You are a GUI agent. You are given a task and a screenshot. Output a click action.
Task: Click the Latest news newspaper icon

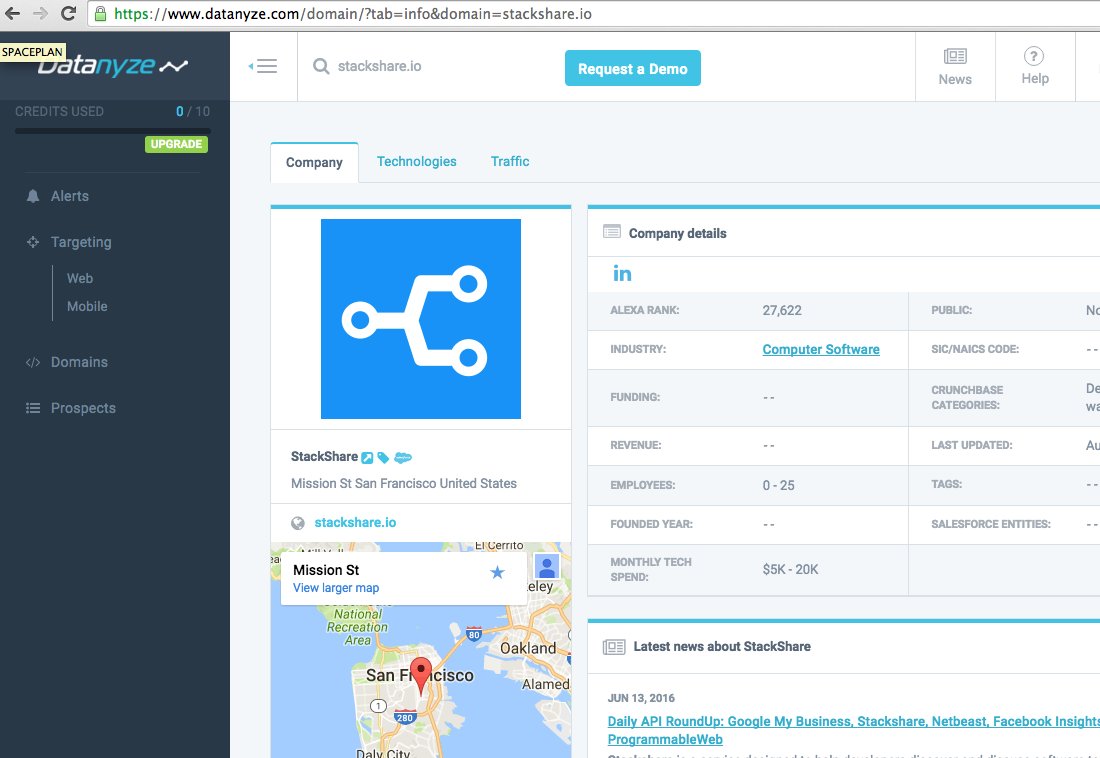tap(614, 646)
